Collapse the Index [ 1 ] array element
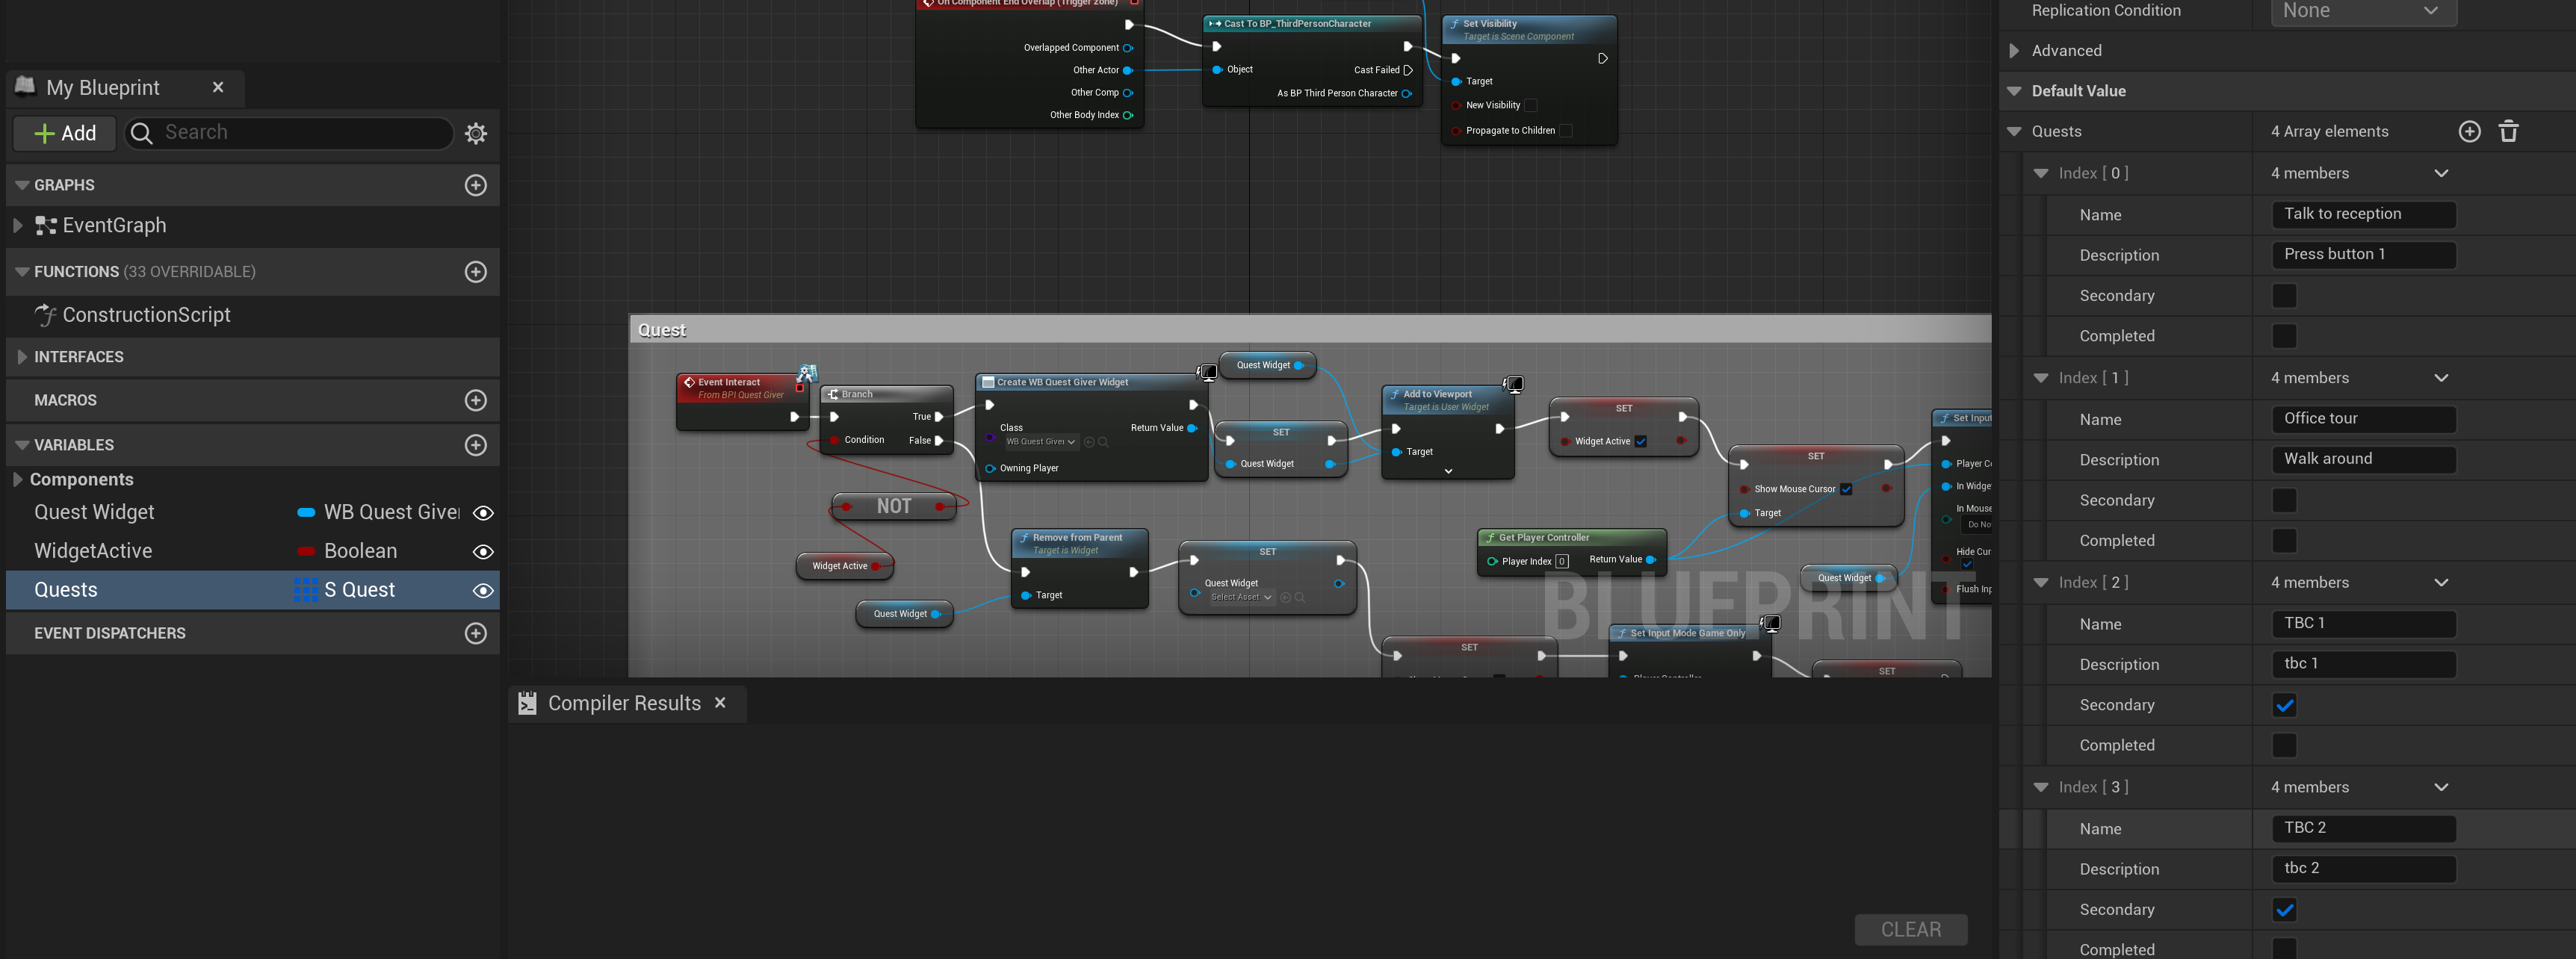 [x=2041, y=378]
